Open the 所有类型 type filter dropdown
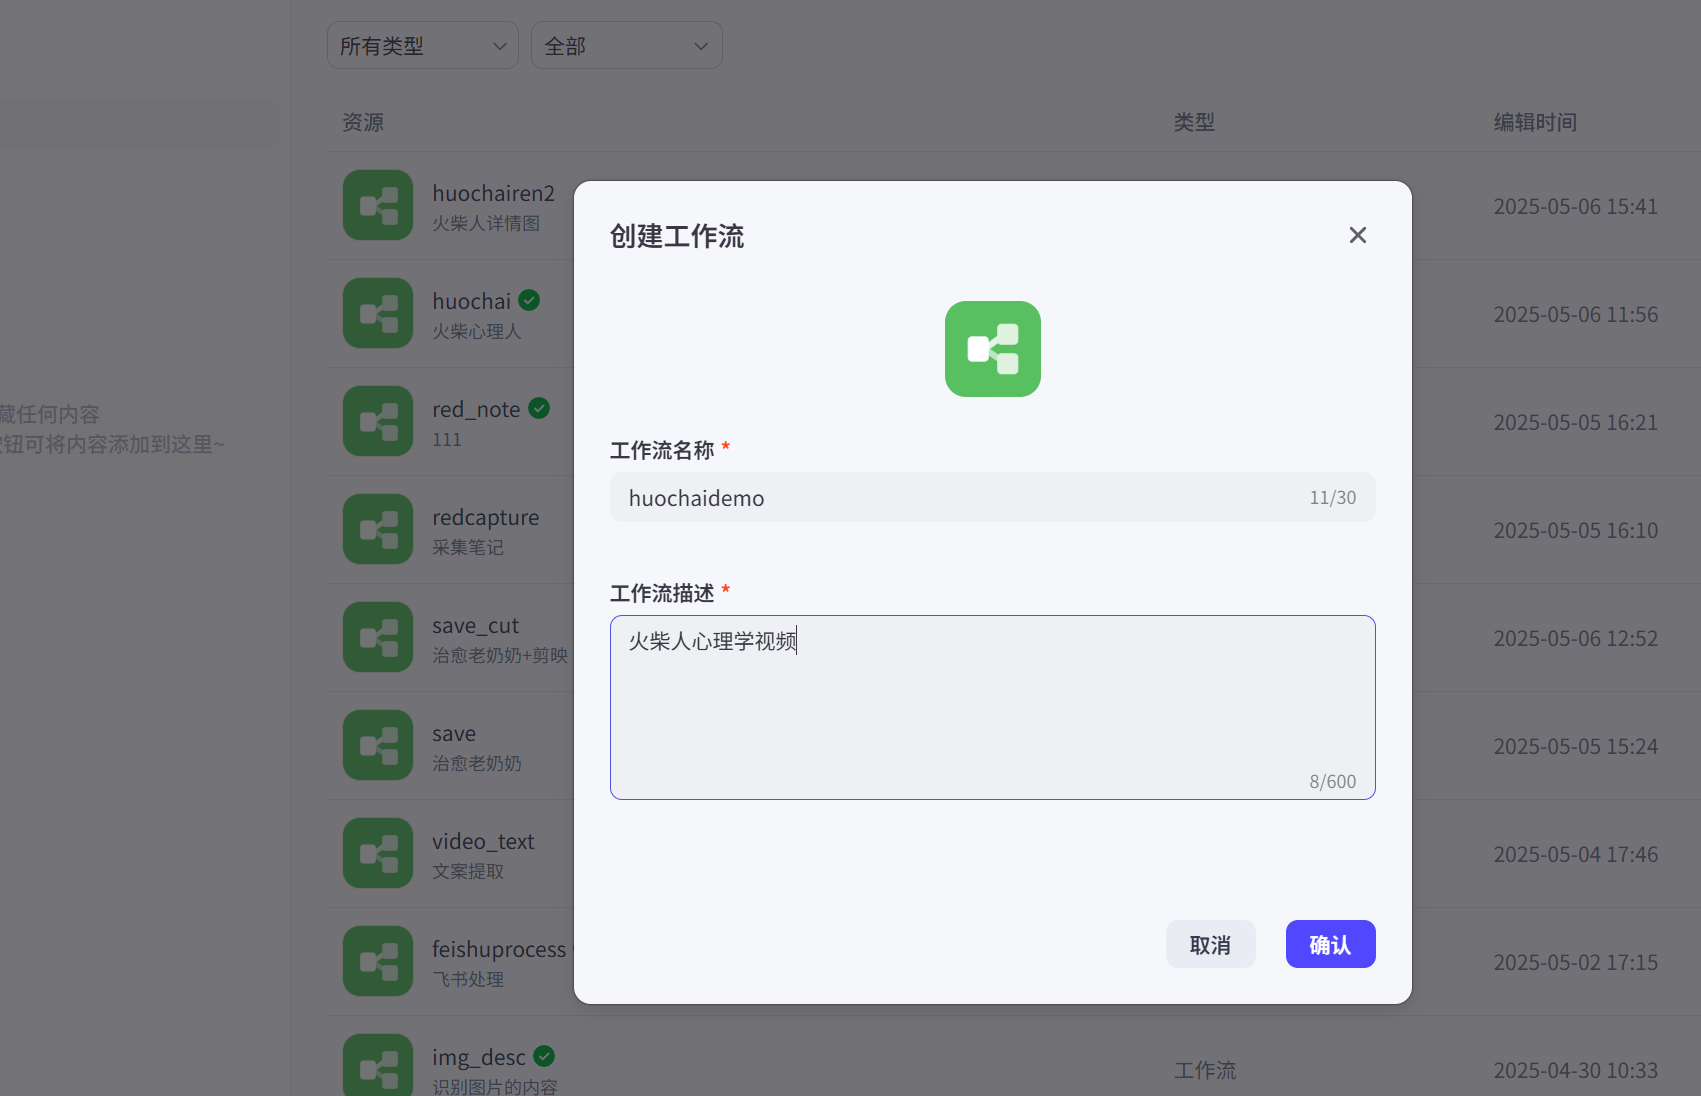Screen dimensions: 1701x1096 pyautogui.click(x=423, y=46)
